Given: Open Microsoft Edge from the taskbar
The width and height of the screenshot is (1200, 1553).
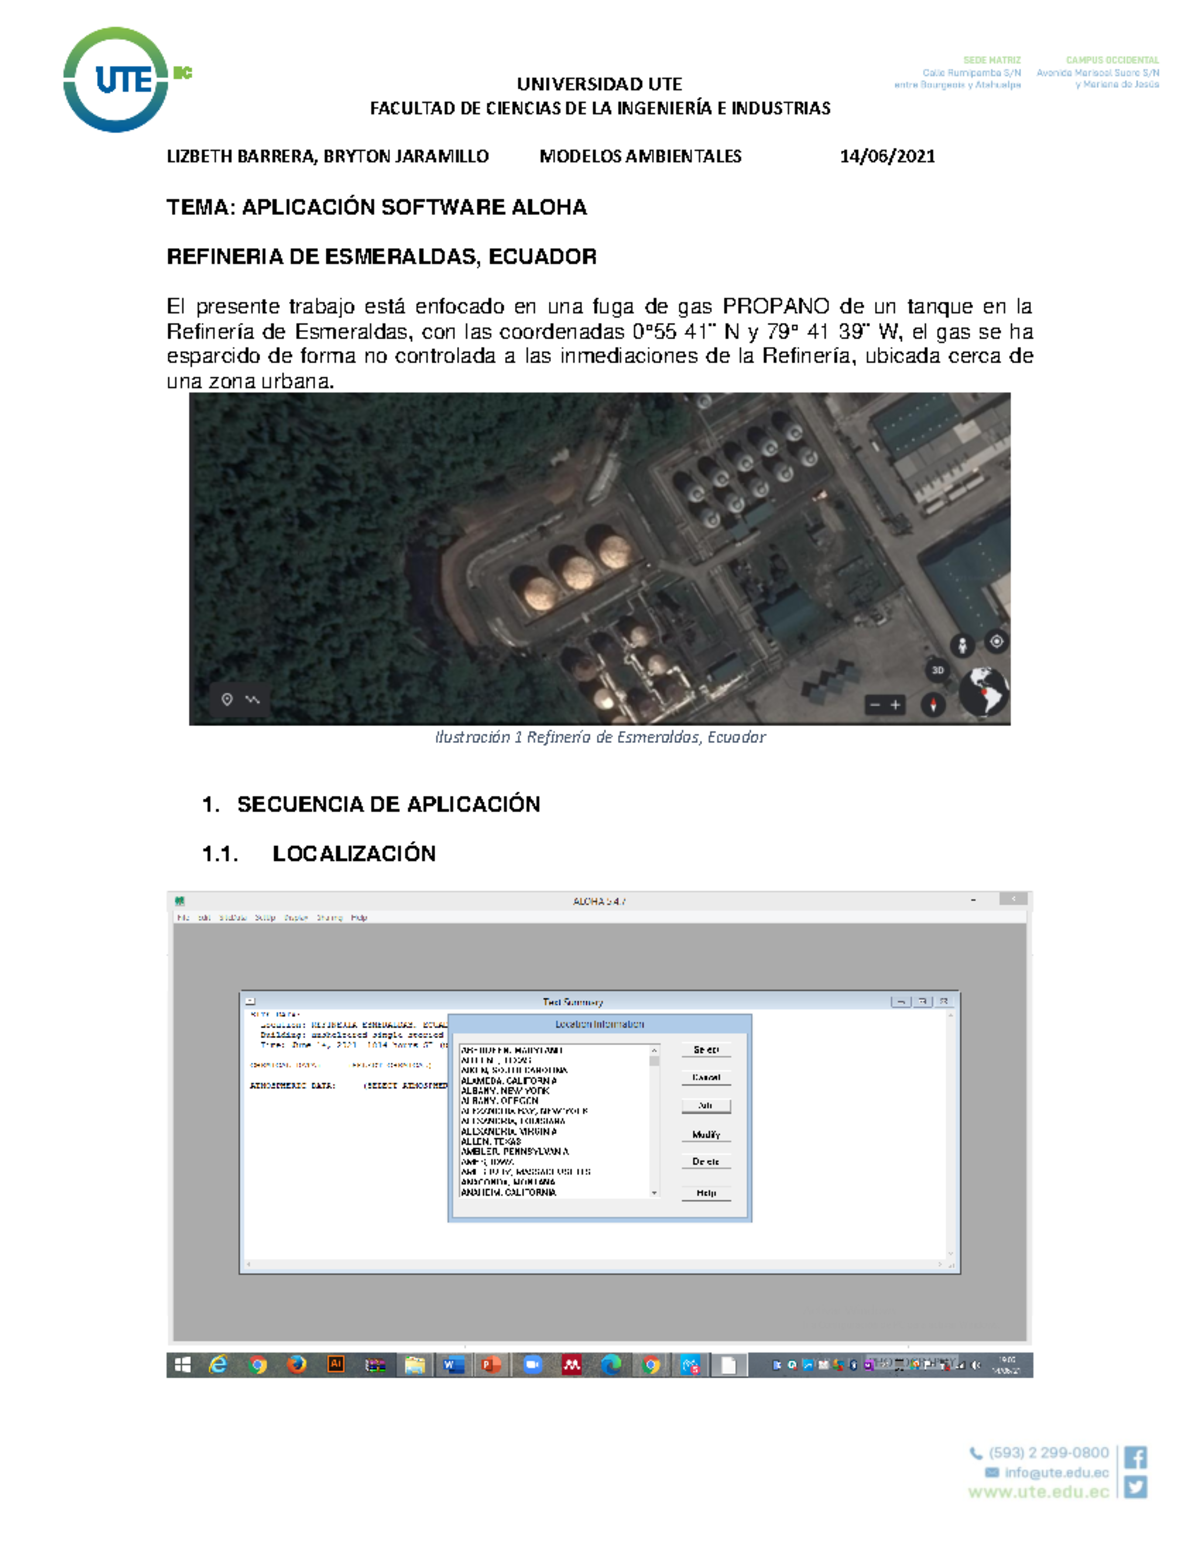Looking at the screenshot, I should tap(611, 1365).
